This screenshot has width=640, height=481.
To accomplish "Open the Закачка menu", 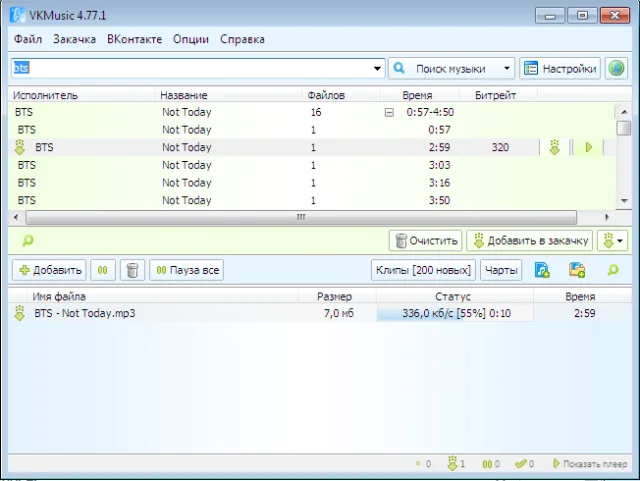I will pyautogui.click(x=74, y=39).
